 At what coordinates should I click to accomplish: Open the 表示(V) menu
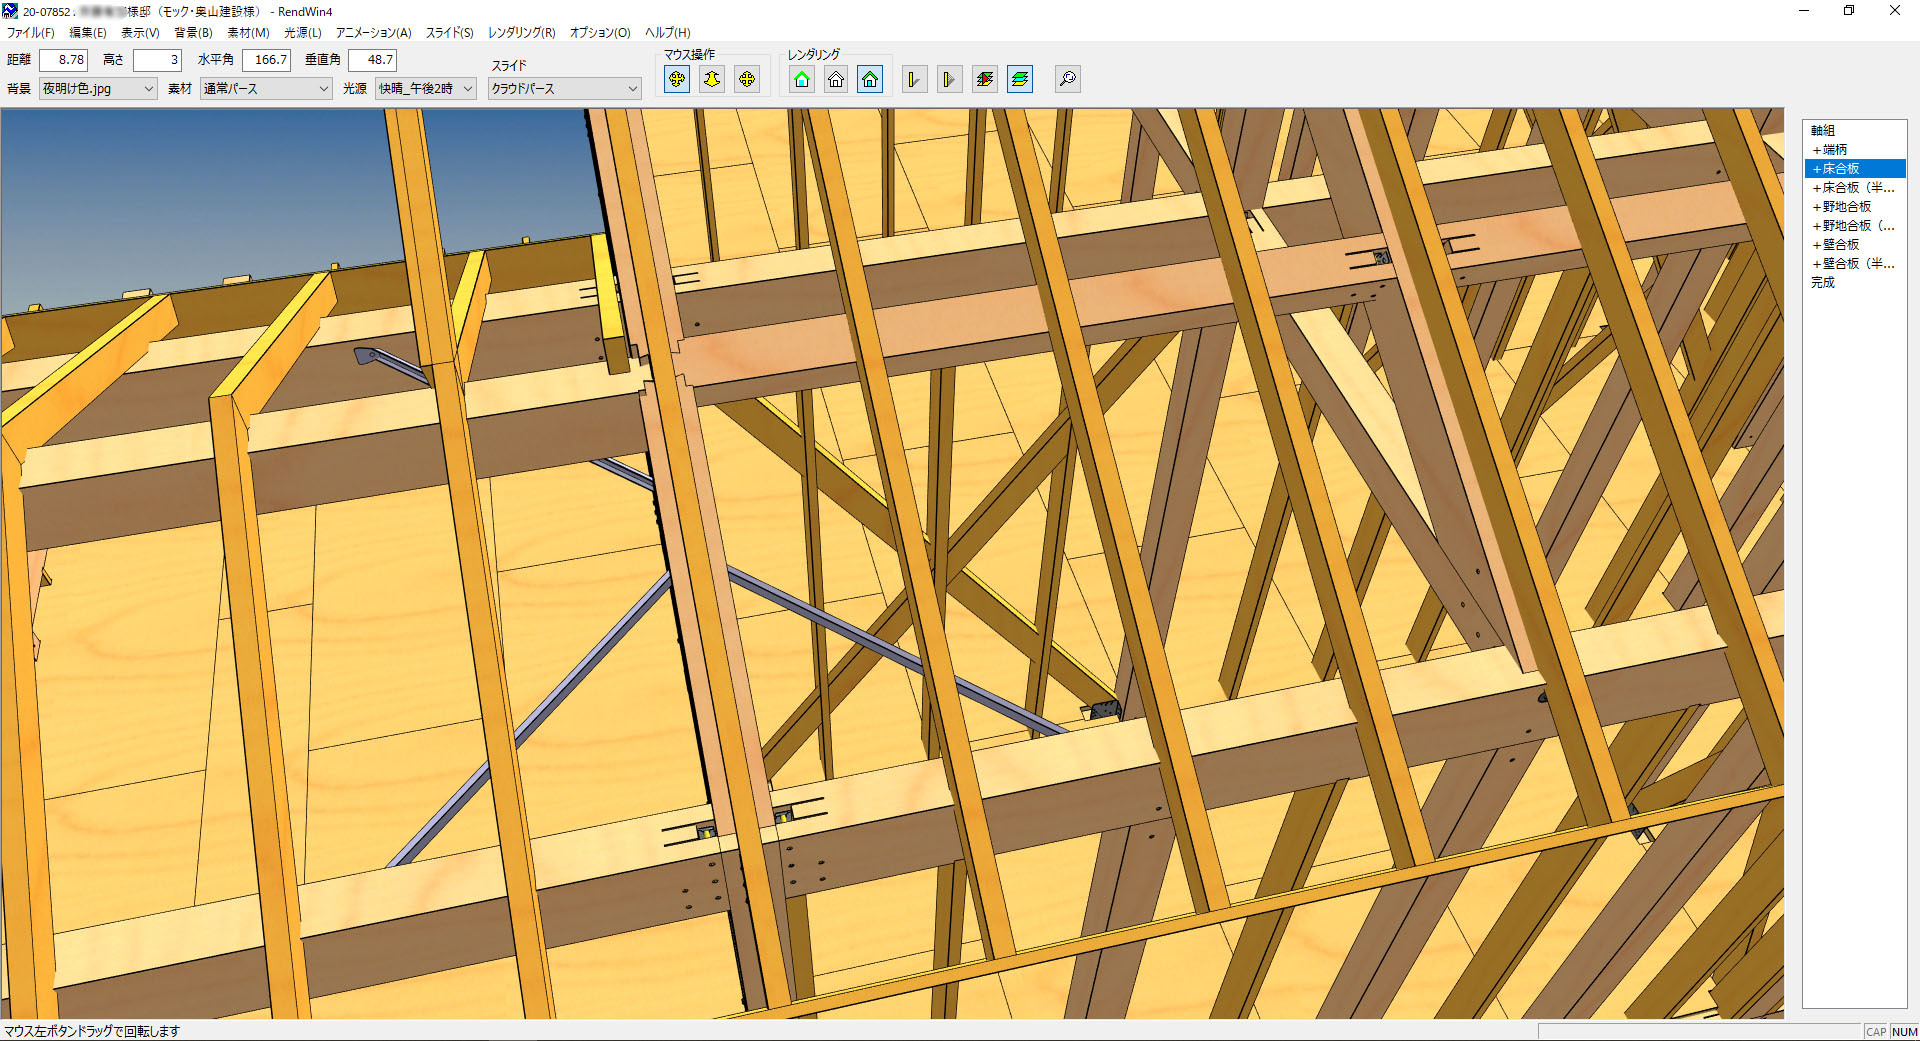pyautogui.click(x=140, y=33)
